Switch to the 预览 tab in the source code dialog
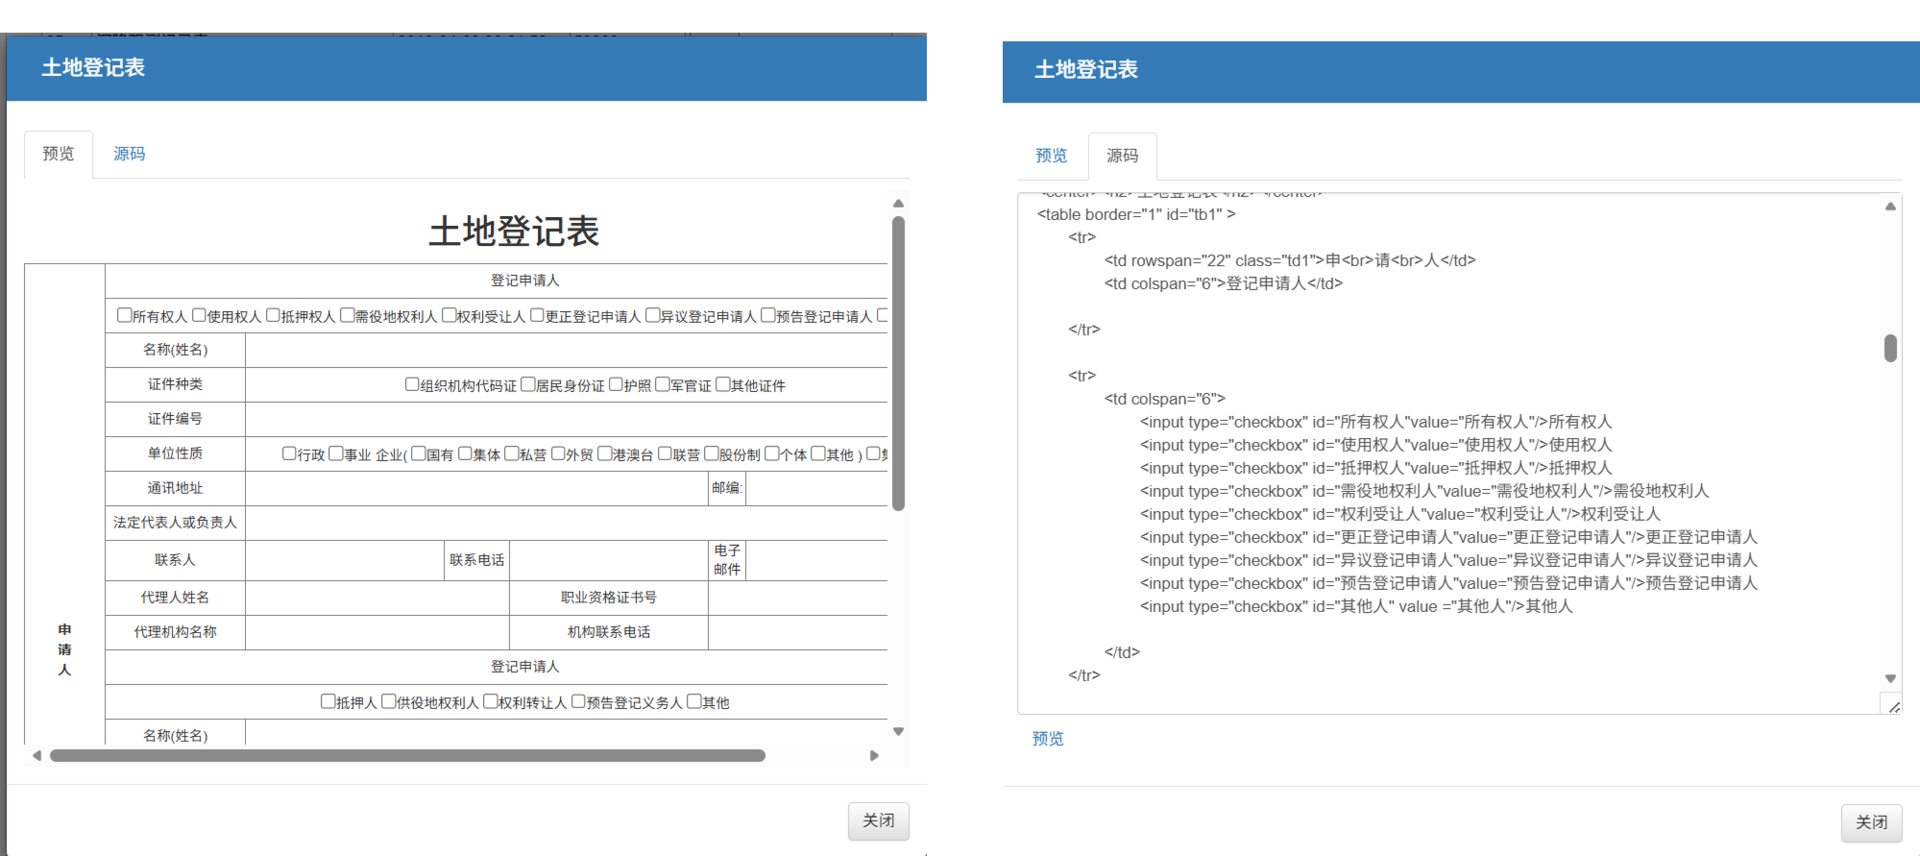1920x856 pixels. click(x=1051, y=156)
